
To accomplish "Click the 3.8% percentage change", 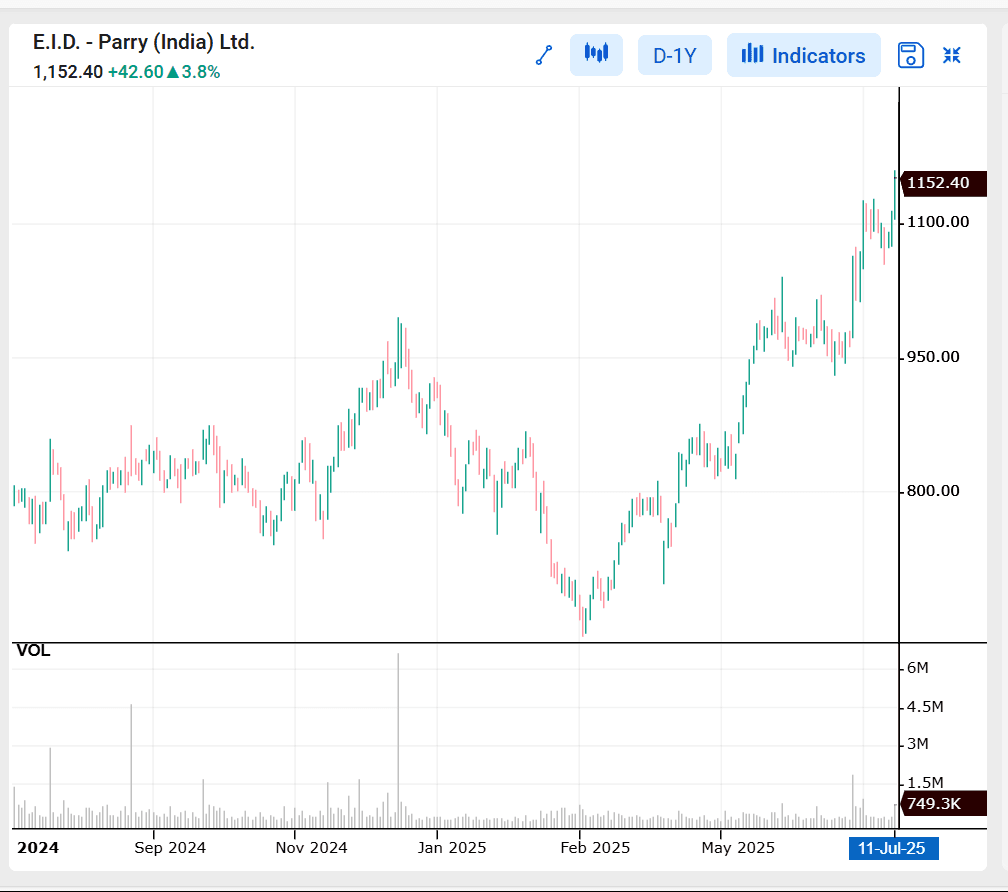I will point(201,72).
